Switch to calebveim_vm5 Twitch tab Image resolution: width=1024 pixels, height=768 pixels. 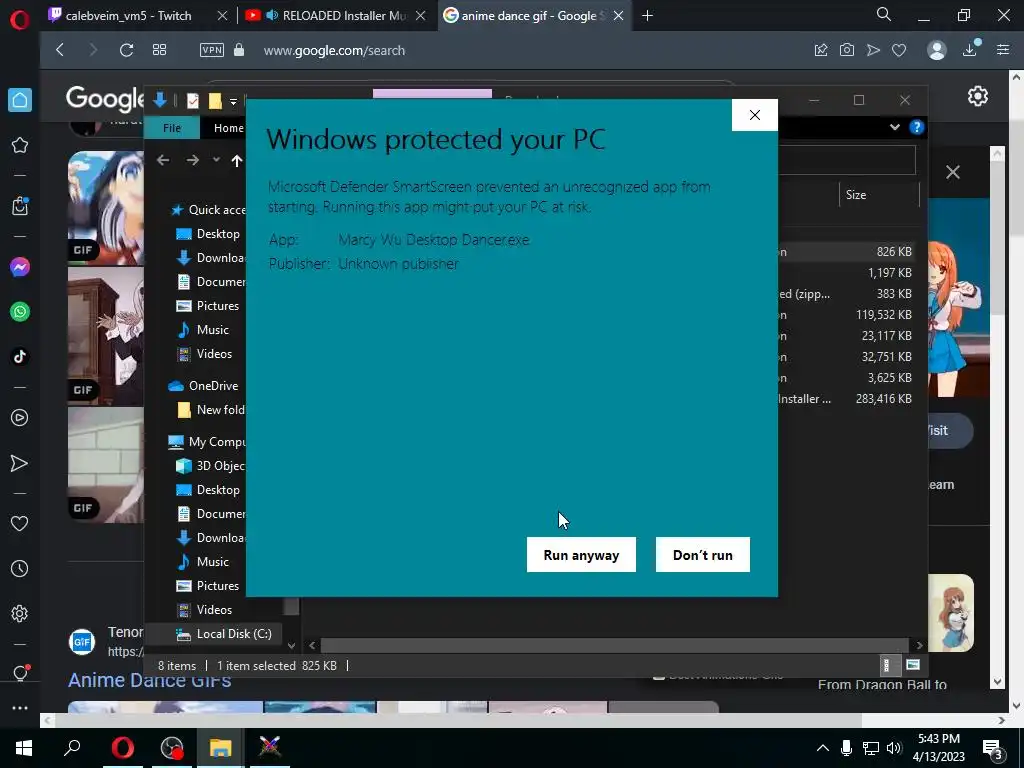(128, 16)
